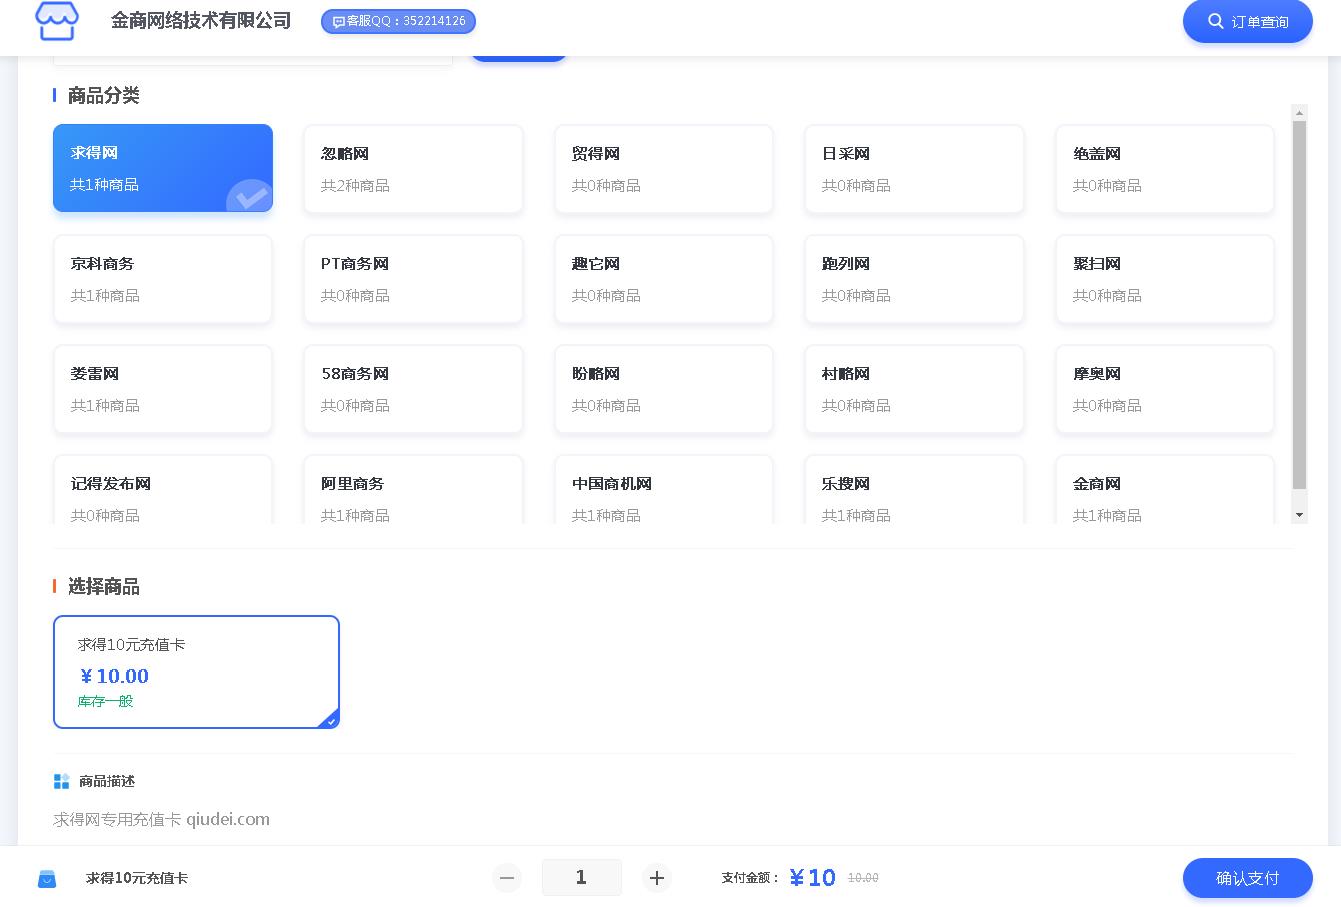Click 共2种商品 count under 忽略网
Screen dimensions: 1341x907
(x=355, y=185)
